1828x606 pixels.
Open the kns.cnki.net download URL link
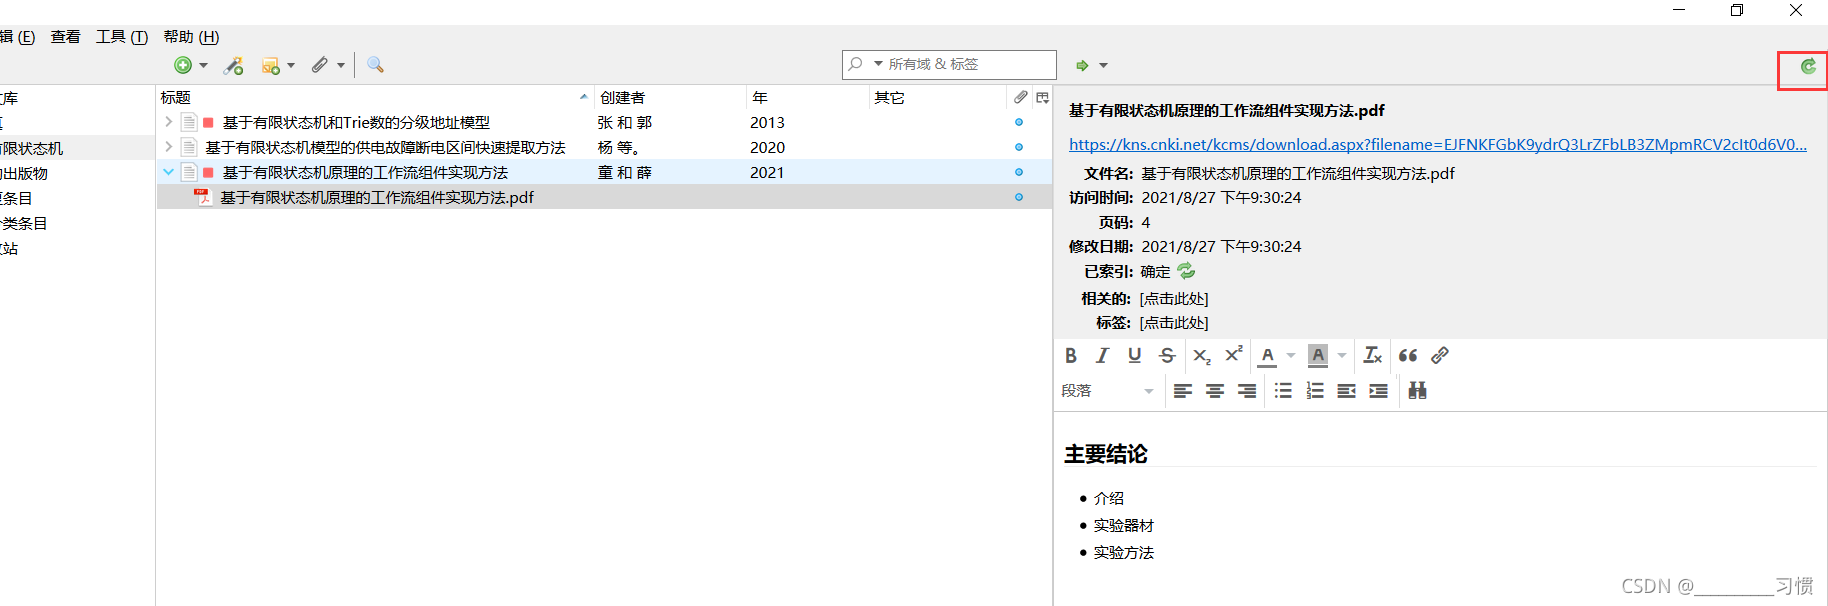1437,144
